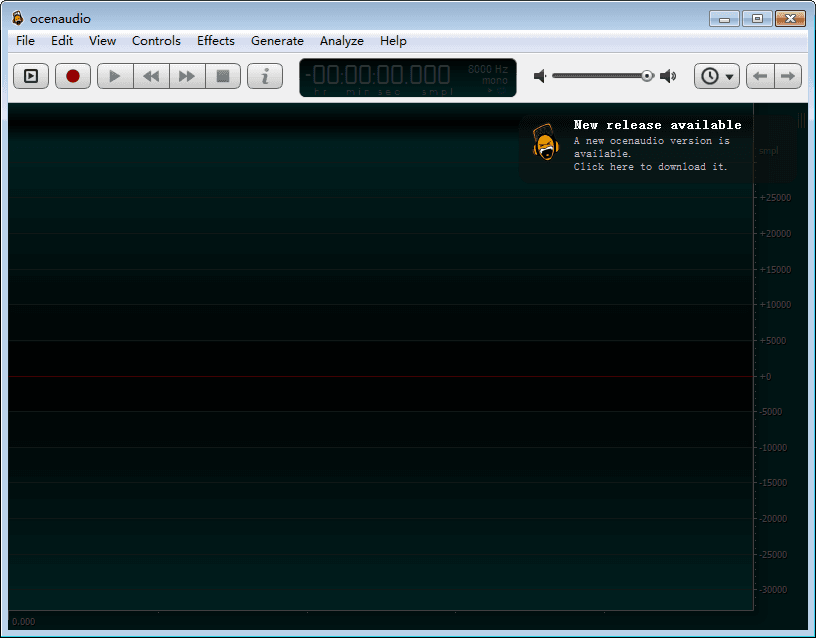Open file info with the 'i' icon
Image resolution: width=816 pixels, height=638 pixels.
coord(265,76)
